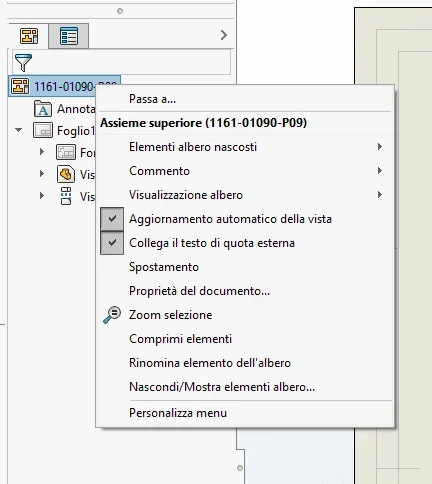Expand the drawing view node with yellow icon
The width and height of the screenshot is (432, 484).
pos(42,174)
